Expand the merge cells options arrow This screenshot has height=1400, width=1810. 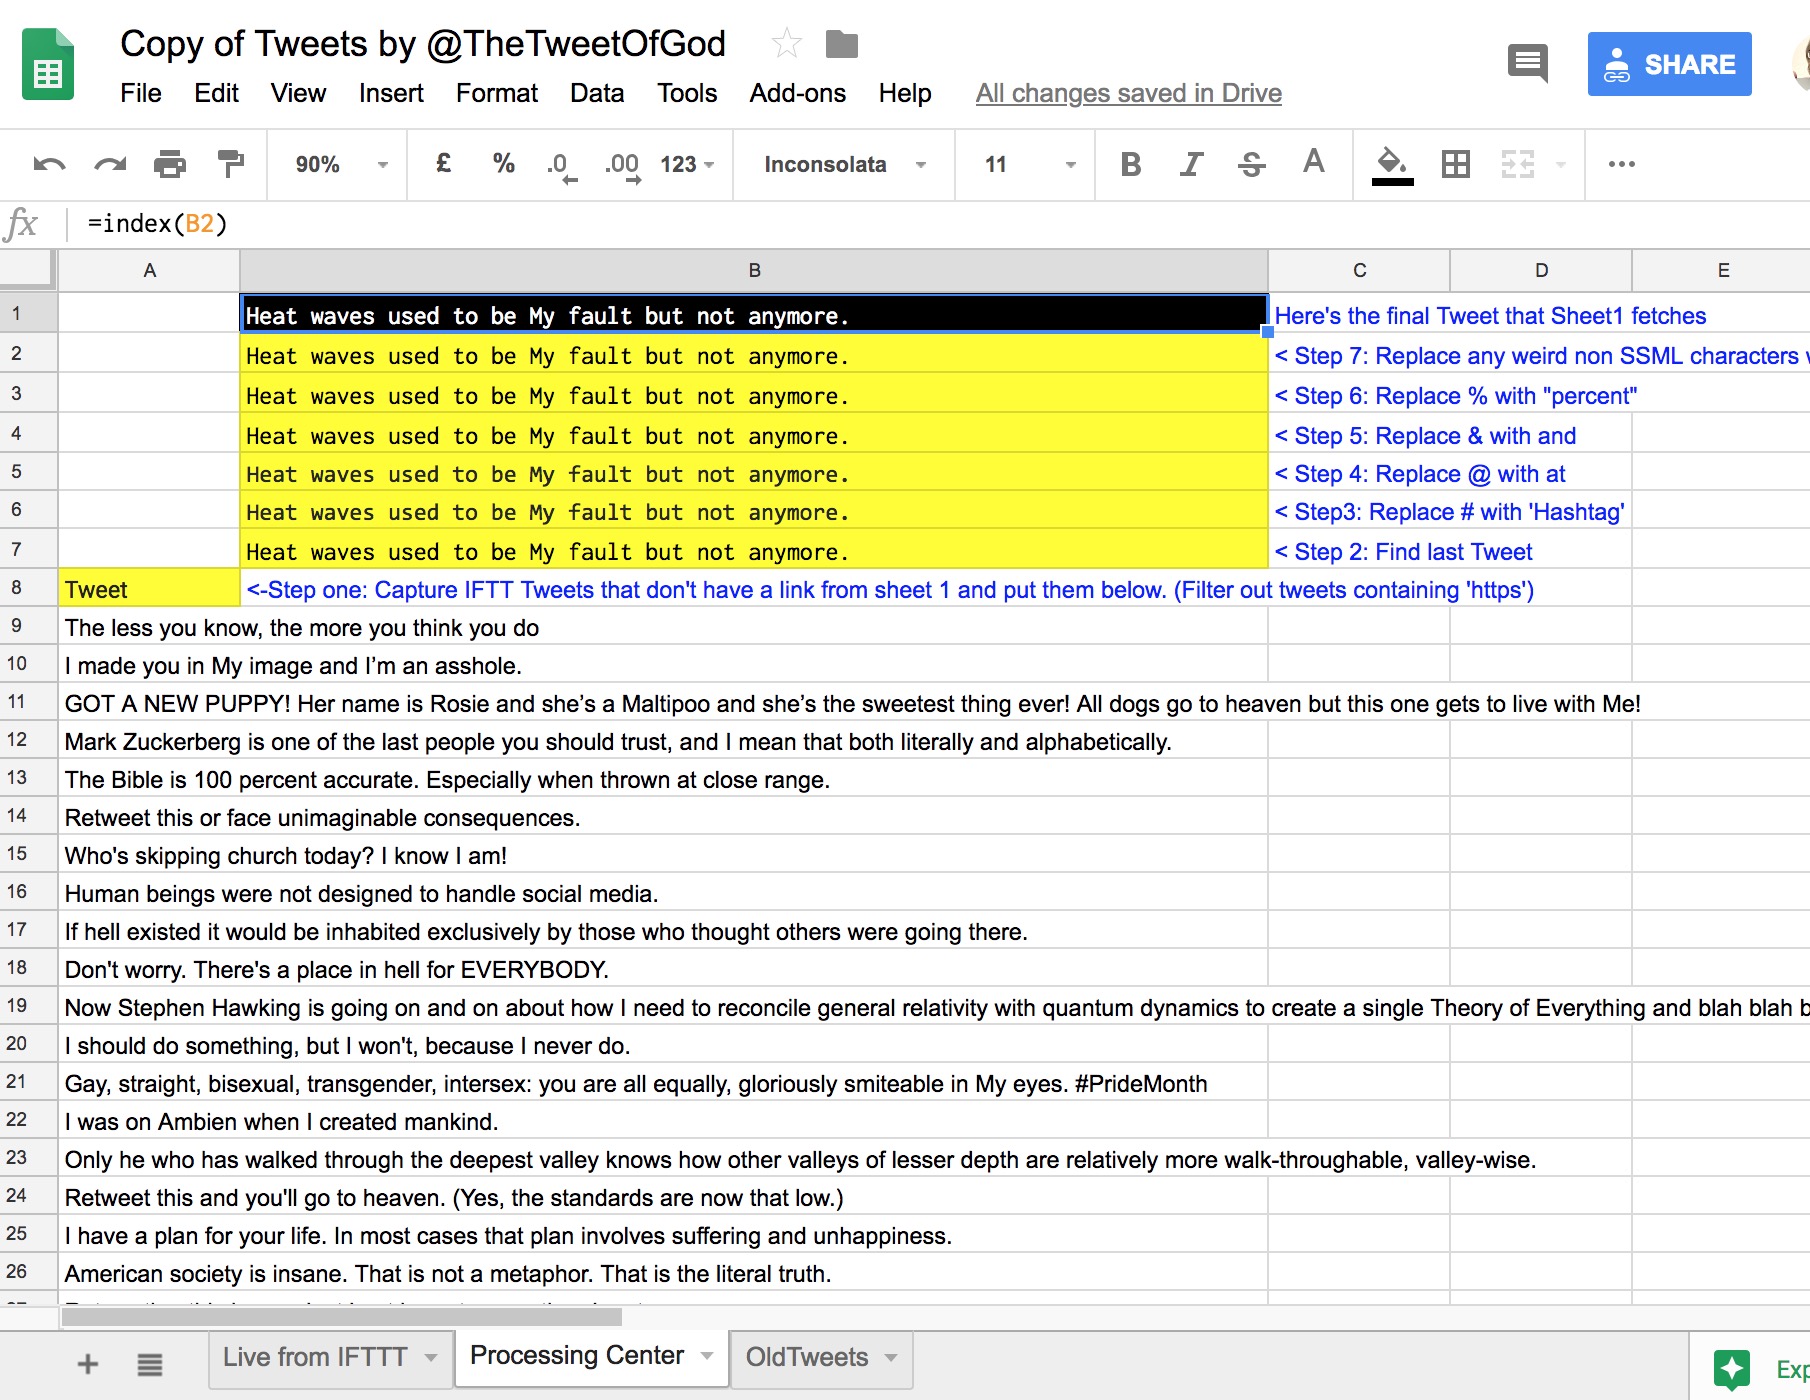[1560, 164]
